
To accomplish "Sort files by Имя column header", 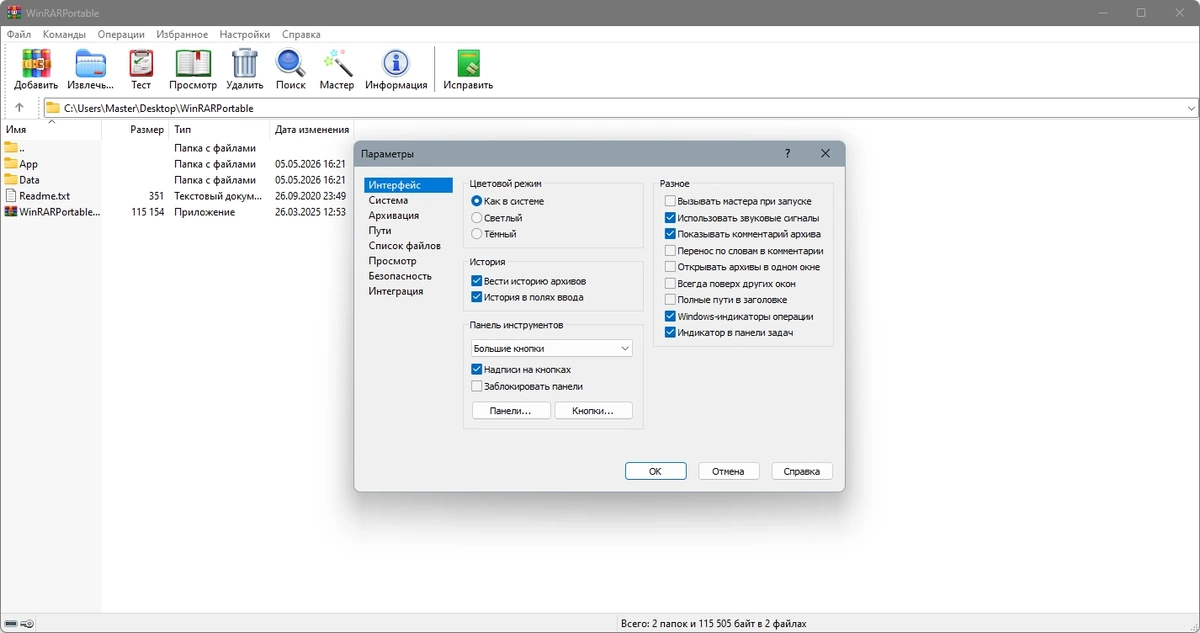I will click(x=51, y=129).
